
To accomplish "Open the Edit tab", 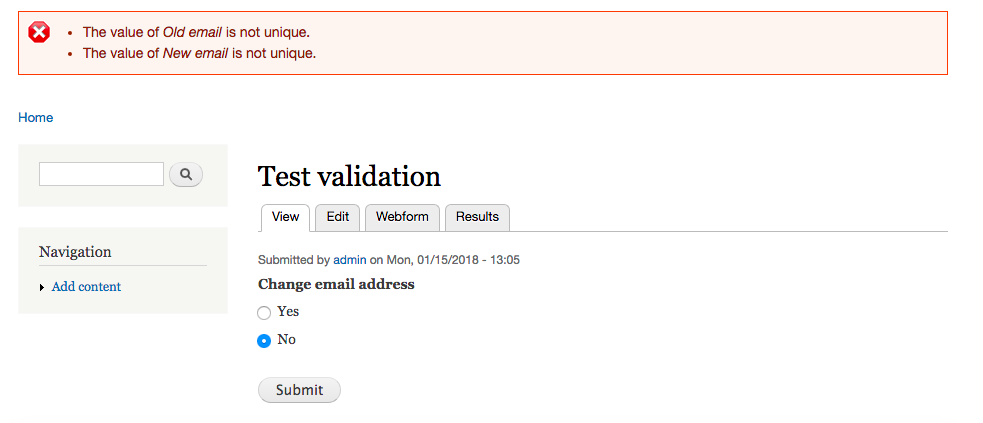I will [x=337, y=217].
